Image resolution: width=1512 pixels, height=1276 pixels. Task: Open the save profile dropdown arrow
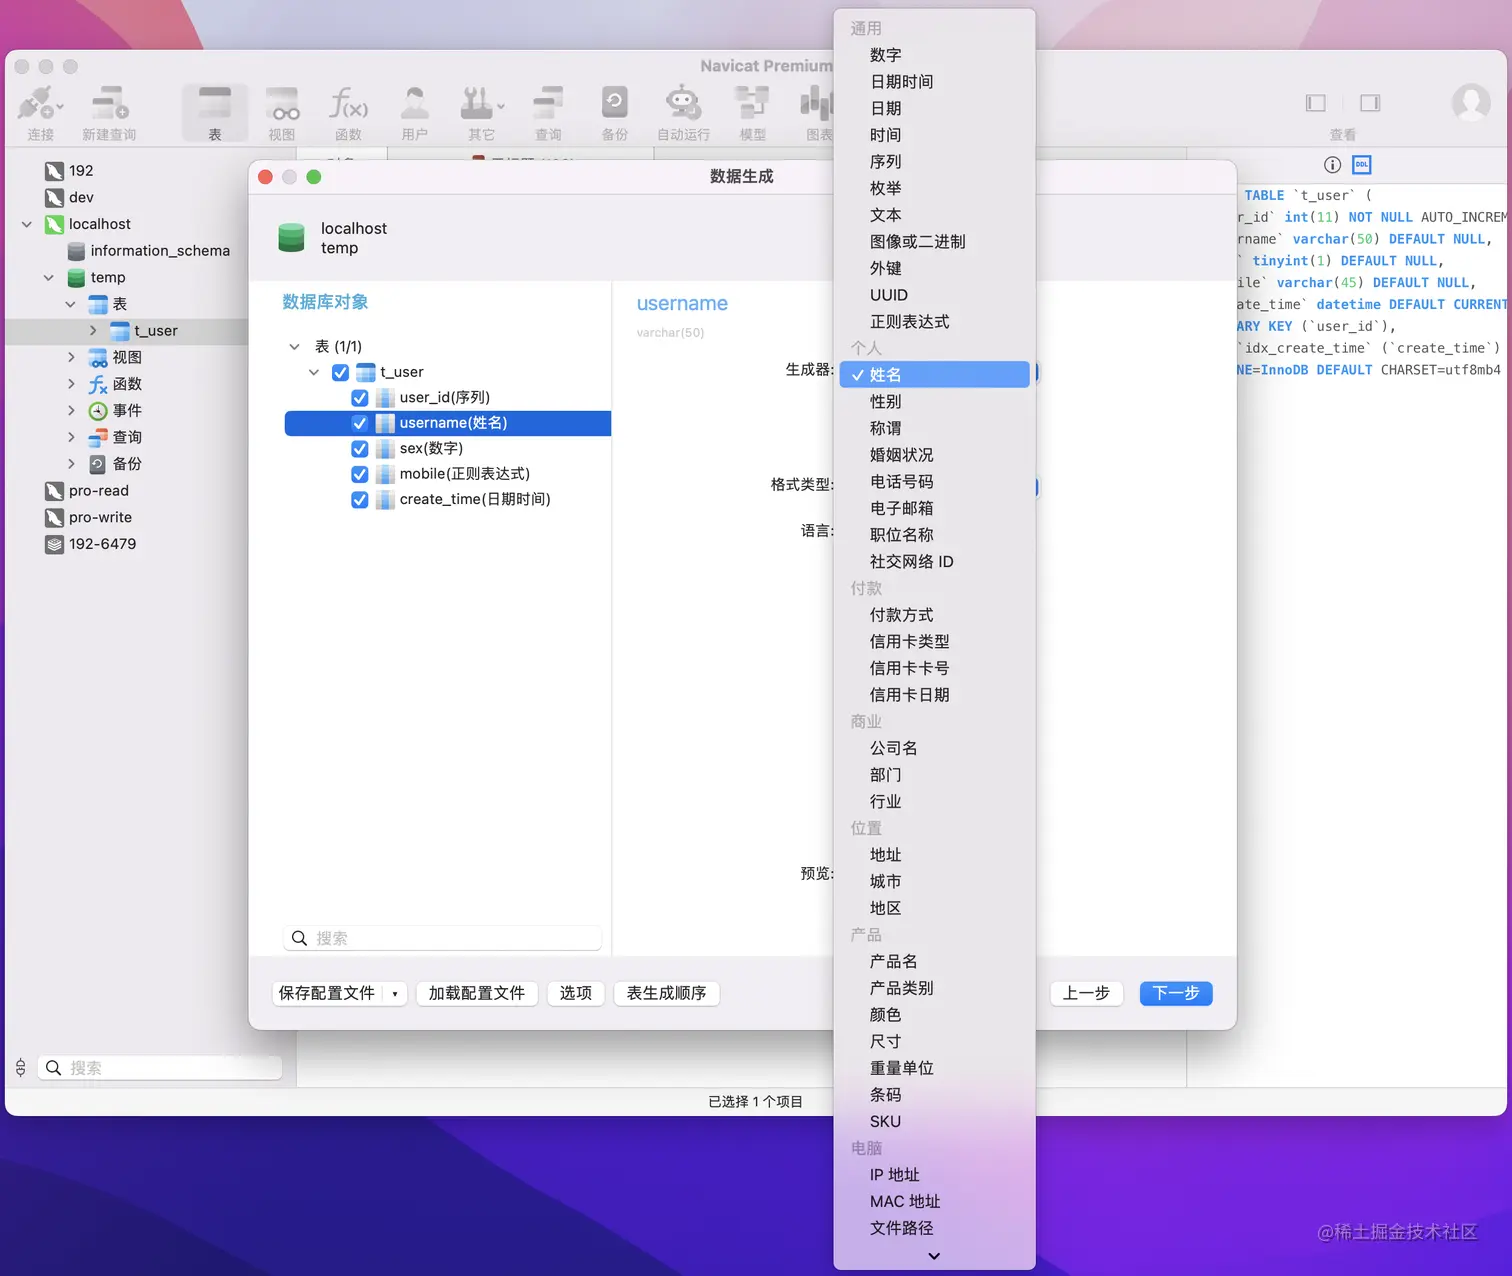tap(395, 994)
